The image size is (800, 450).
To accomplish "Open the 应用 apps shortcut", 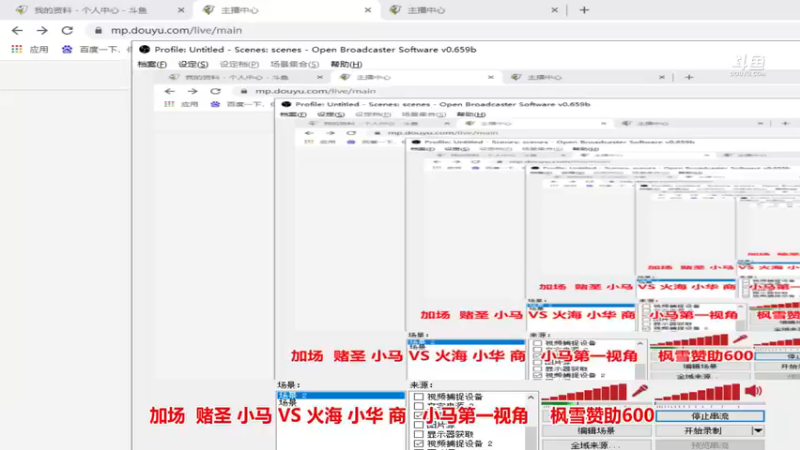I will (30, 49).
